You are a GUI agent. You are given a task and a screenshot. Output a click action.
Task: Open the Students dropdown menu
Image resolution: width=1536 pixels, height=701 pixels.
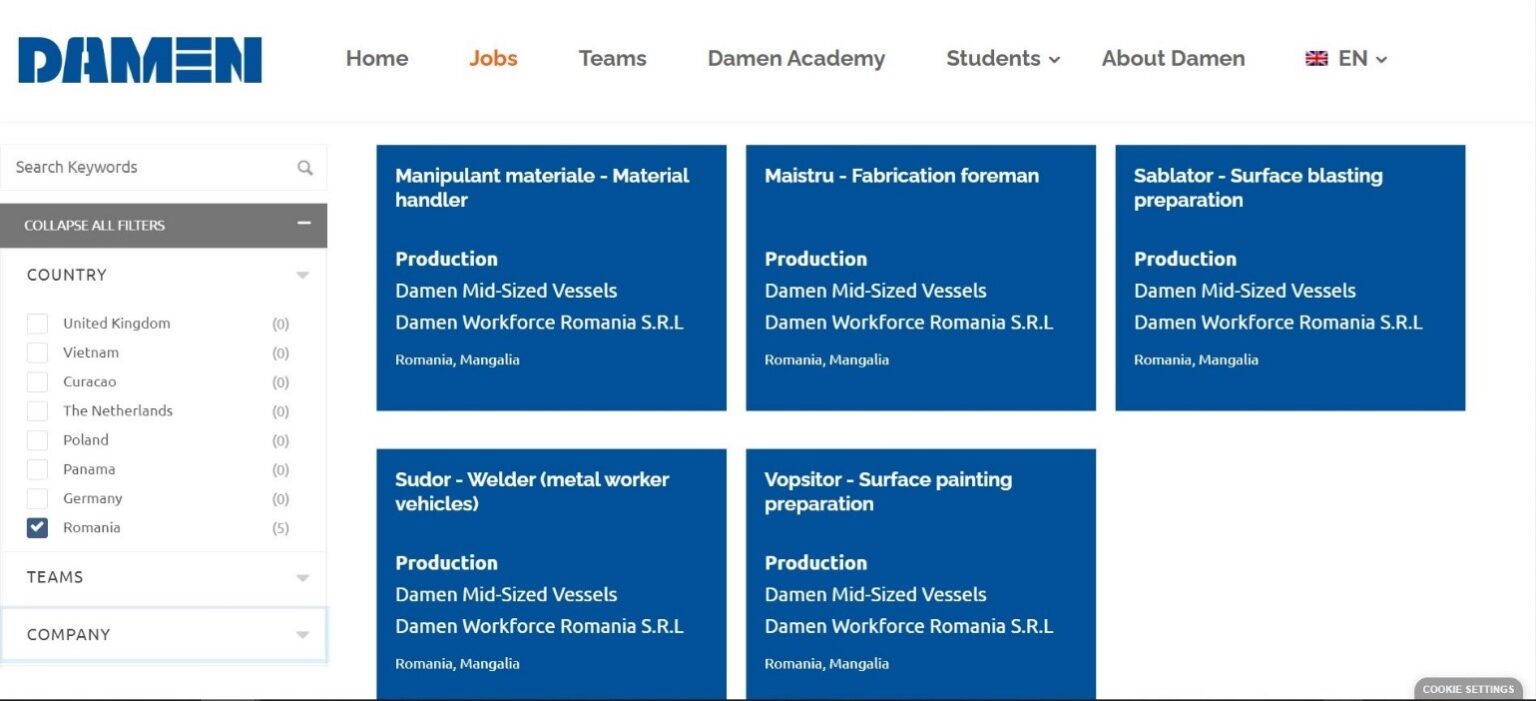1003,59
